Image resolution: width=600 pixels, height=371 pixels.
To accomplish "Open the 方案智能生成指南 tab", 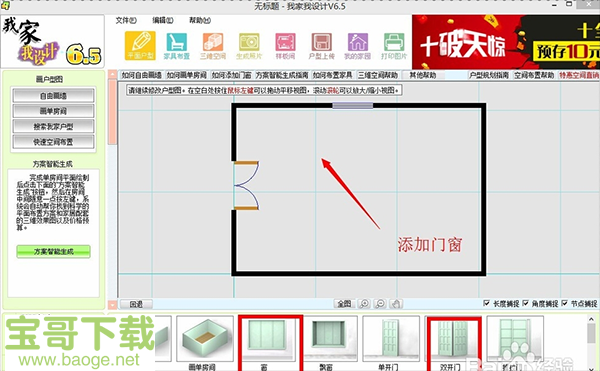I will (282, 75).
